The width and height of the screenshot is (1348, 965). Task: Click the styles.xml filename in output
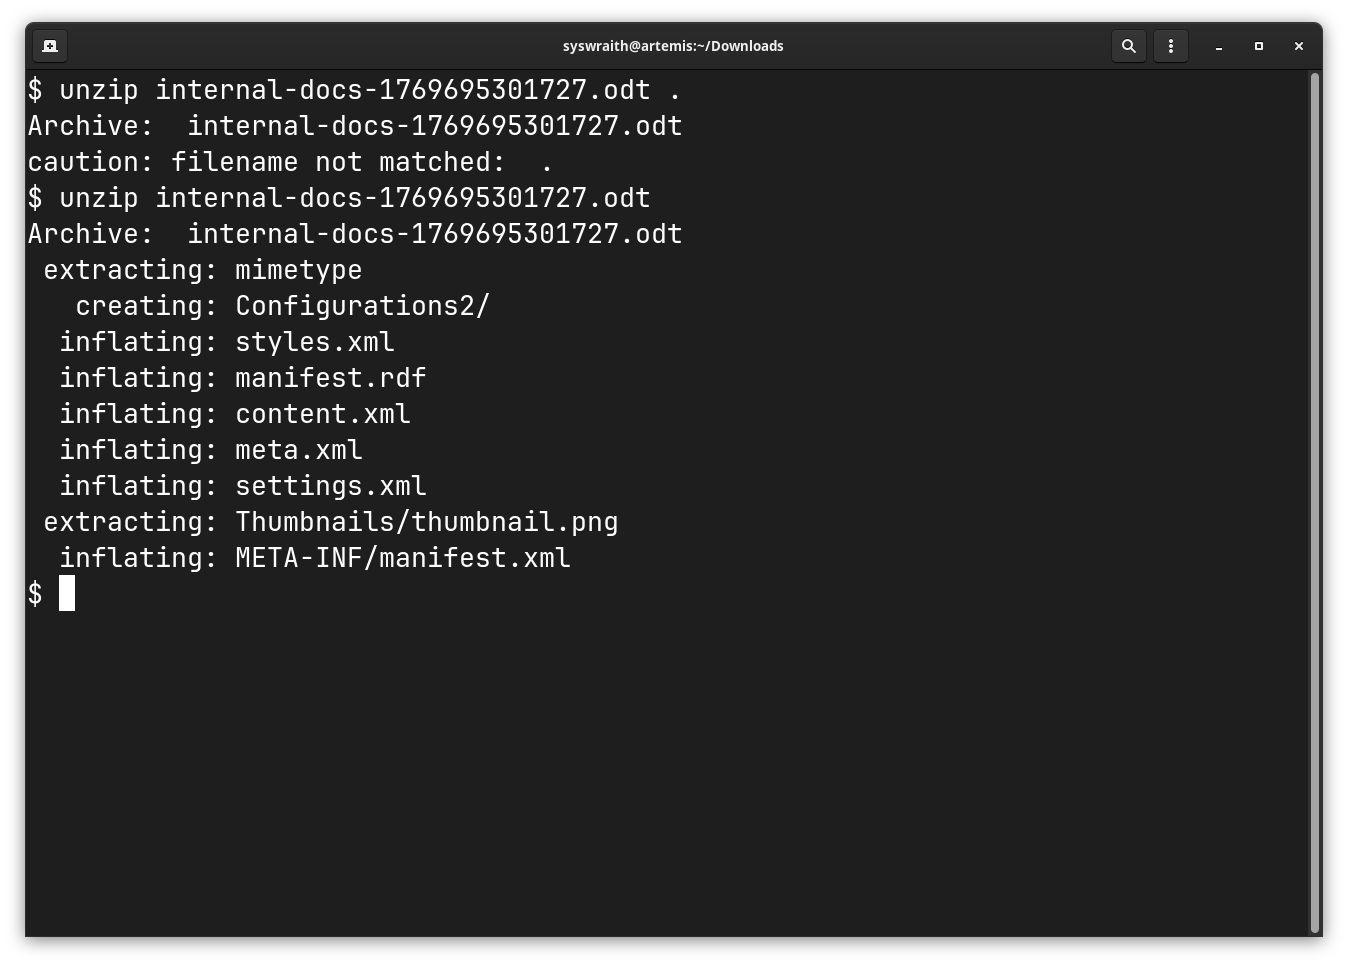315,342
